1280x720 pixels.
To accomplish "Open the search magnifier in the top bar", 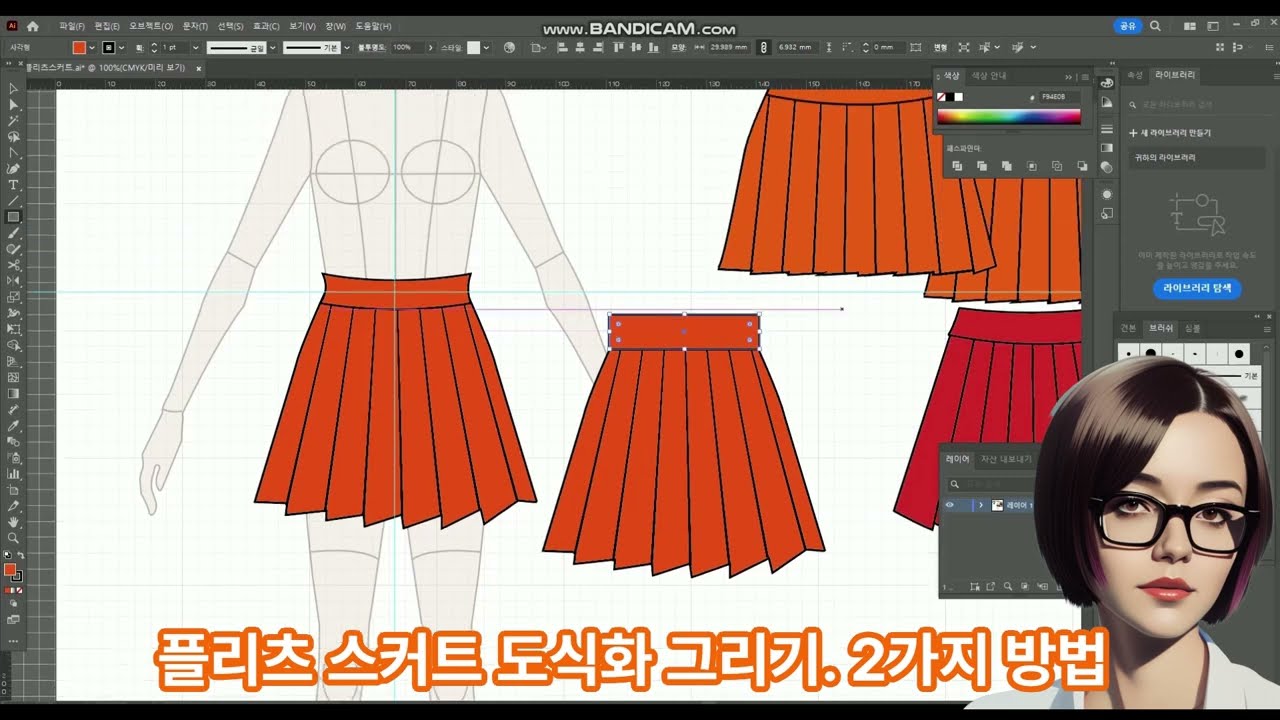I will (x=1155, y=26).
